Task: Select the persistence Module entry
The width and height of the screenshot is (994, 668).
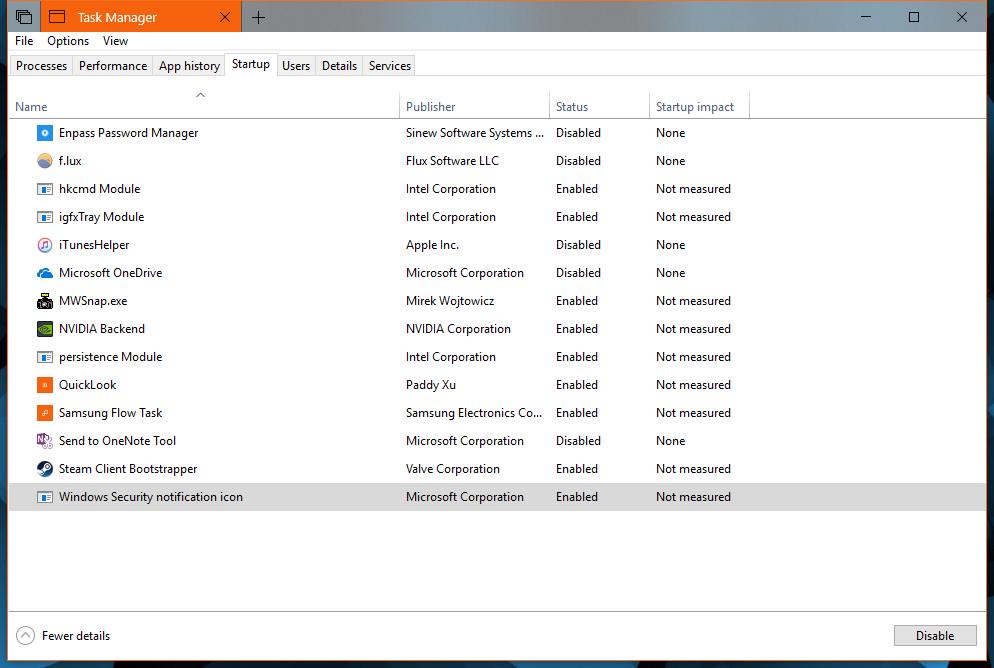Action: coord(110,357)
